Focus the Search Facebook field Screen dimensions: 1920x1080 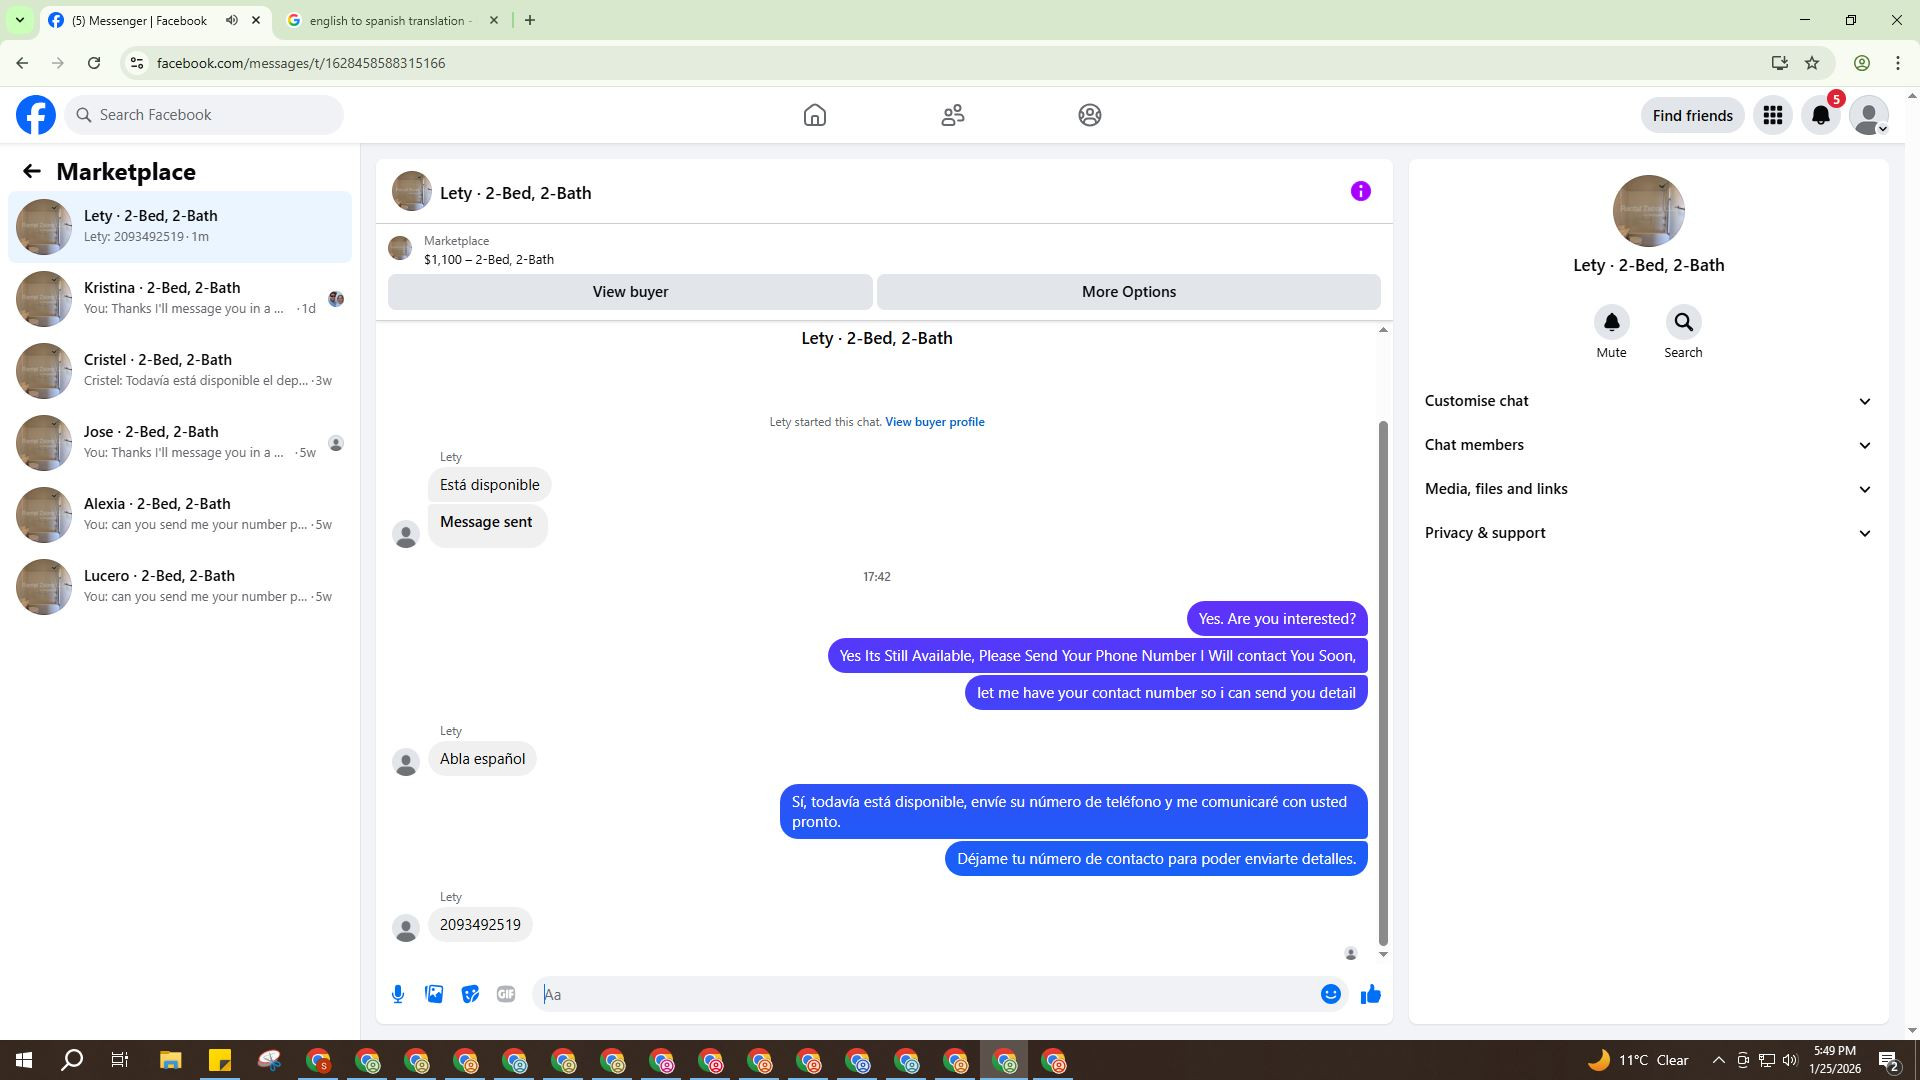click(204, 115)
